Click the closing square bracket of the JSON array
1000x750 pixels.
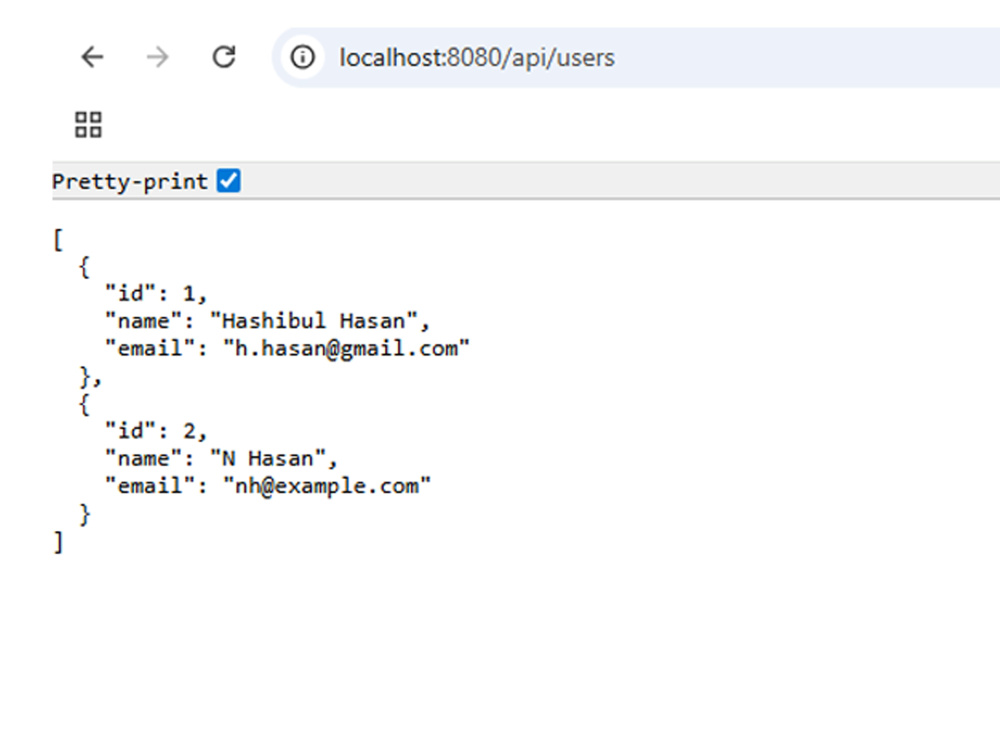tap(58, 542)
